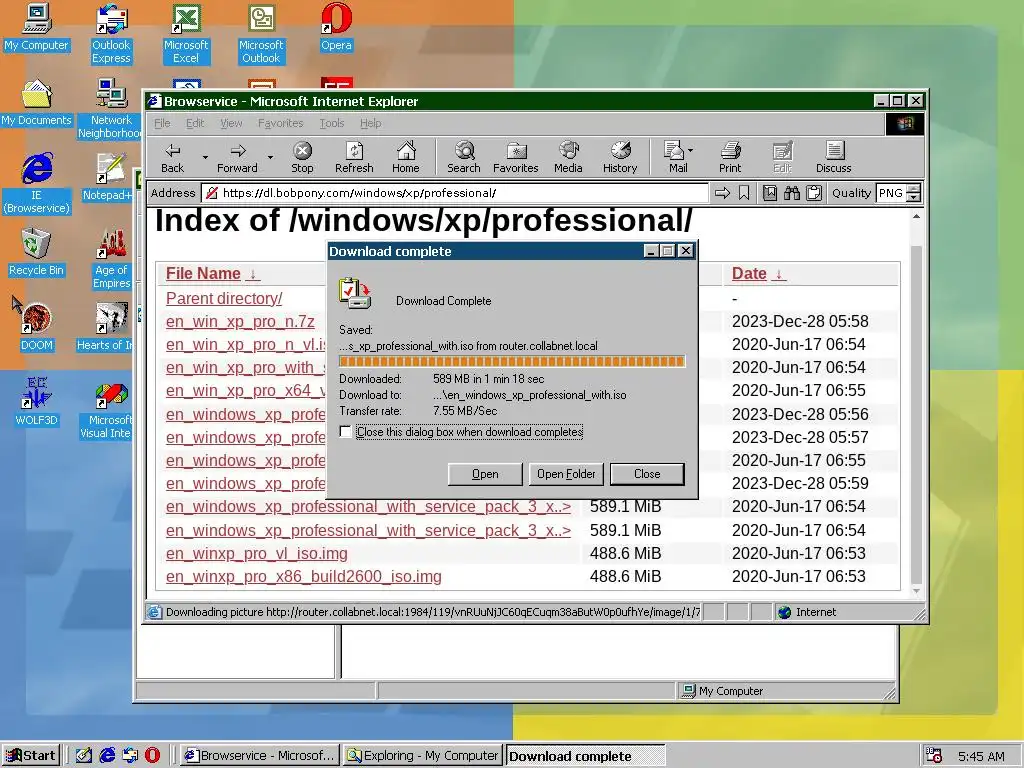The height and width of the screenshot is (768, 1024).
Task: Open the Help menu
Action: click(370, 123)
